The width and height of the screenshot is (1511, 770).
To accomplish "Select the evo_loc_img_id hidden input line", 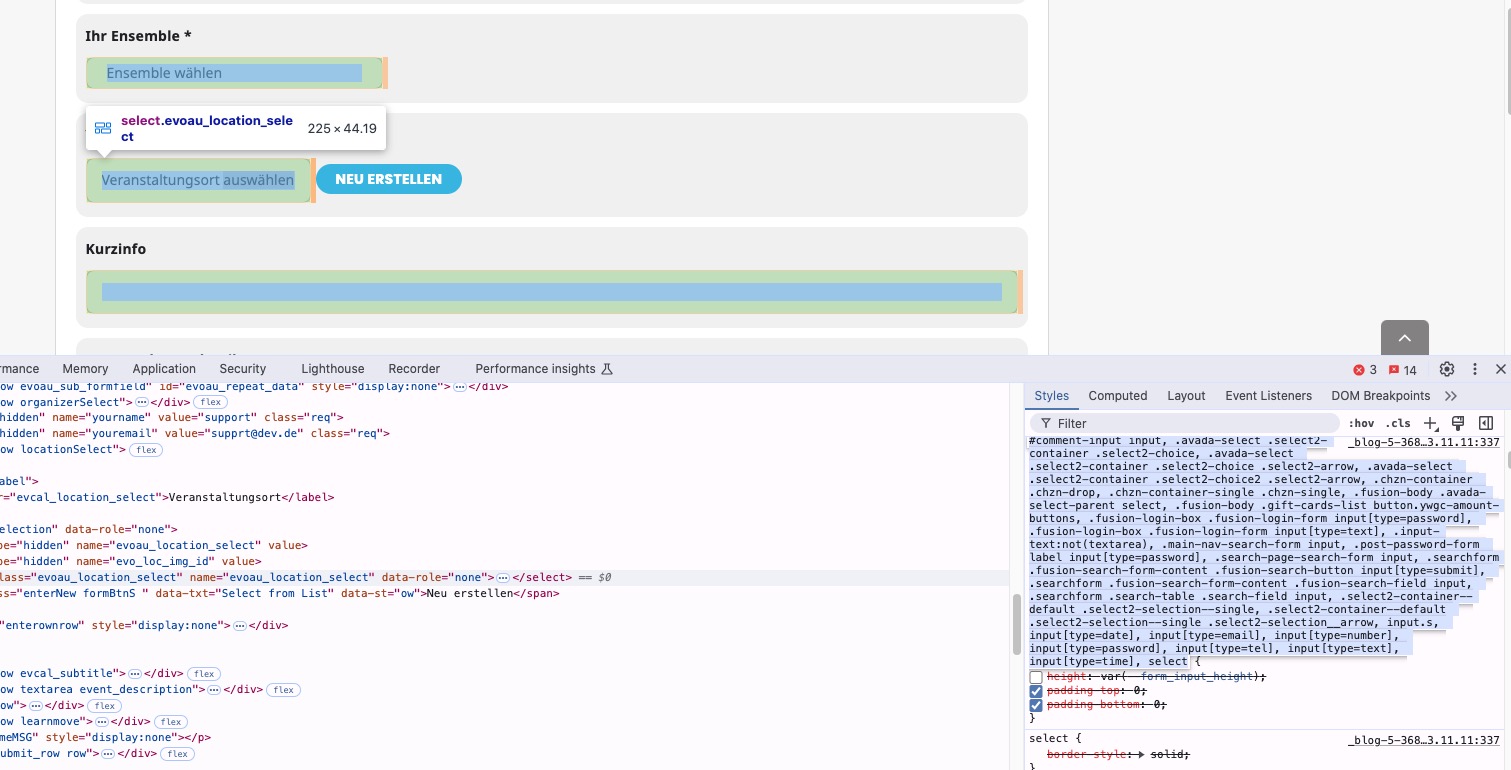I will (x=131, y=562).
